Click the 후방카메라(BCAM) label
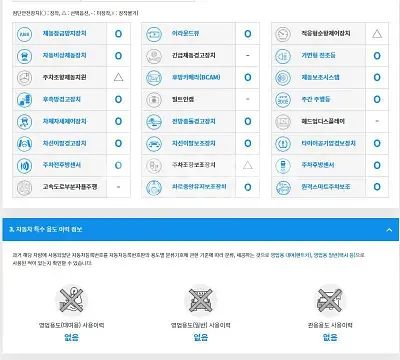Viewport: 400px width, 360px height. (196, 77)
